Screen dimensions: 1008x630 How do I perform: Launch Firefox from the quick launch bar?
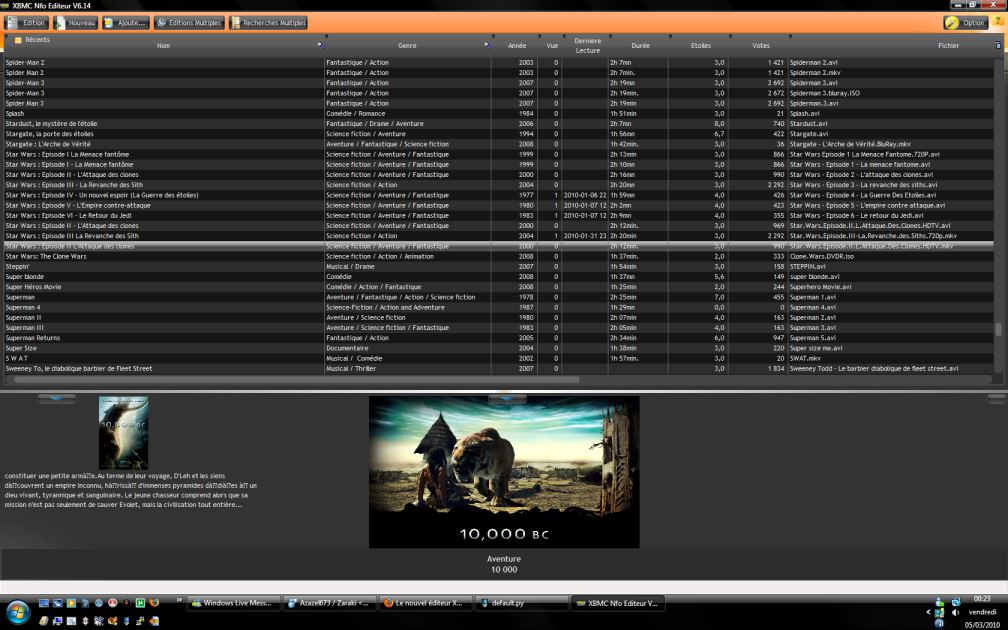(x=154, y=603)
